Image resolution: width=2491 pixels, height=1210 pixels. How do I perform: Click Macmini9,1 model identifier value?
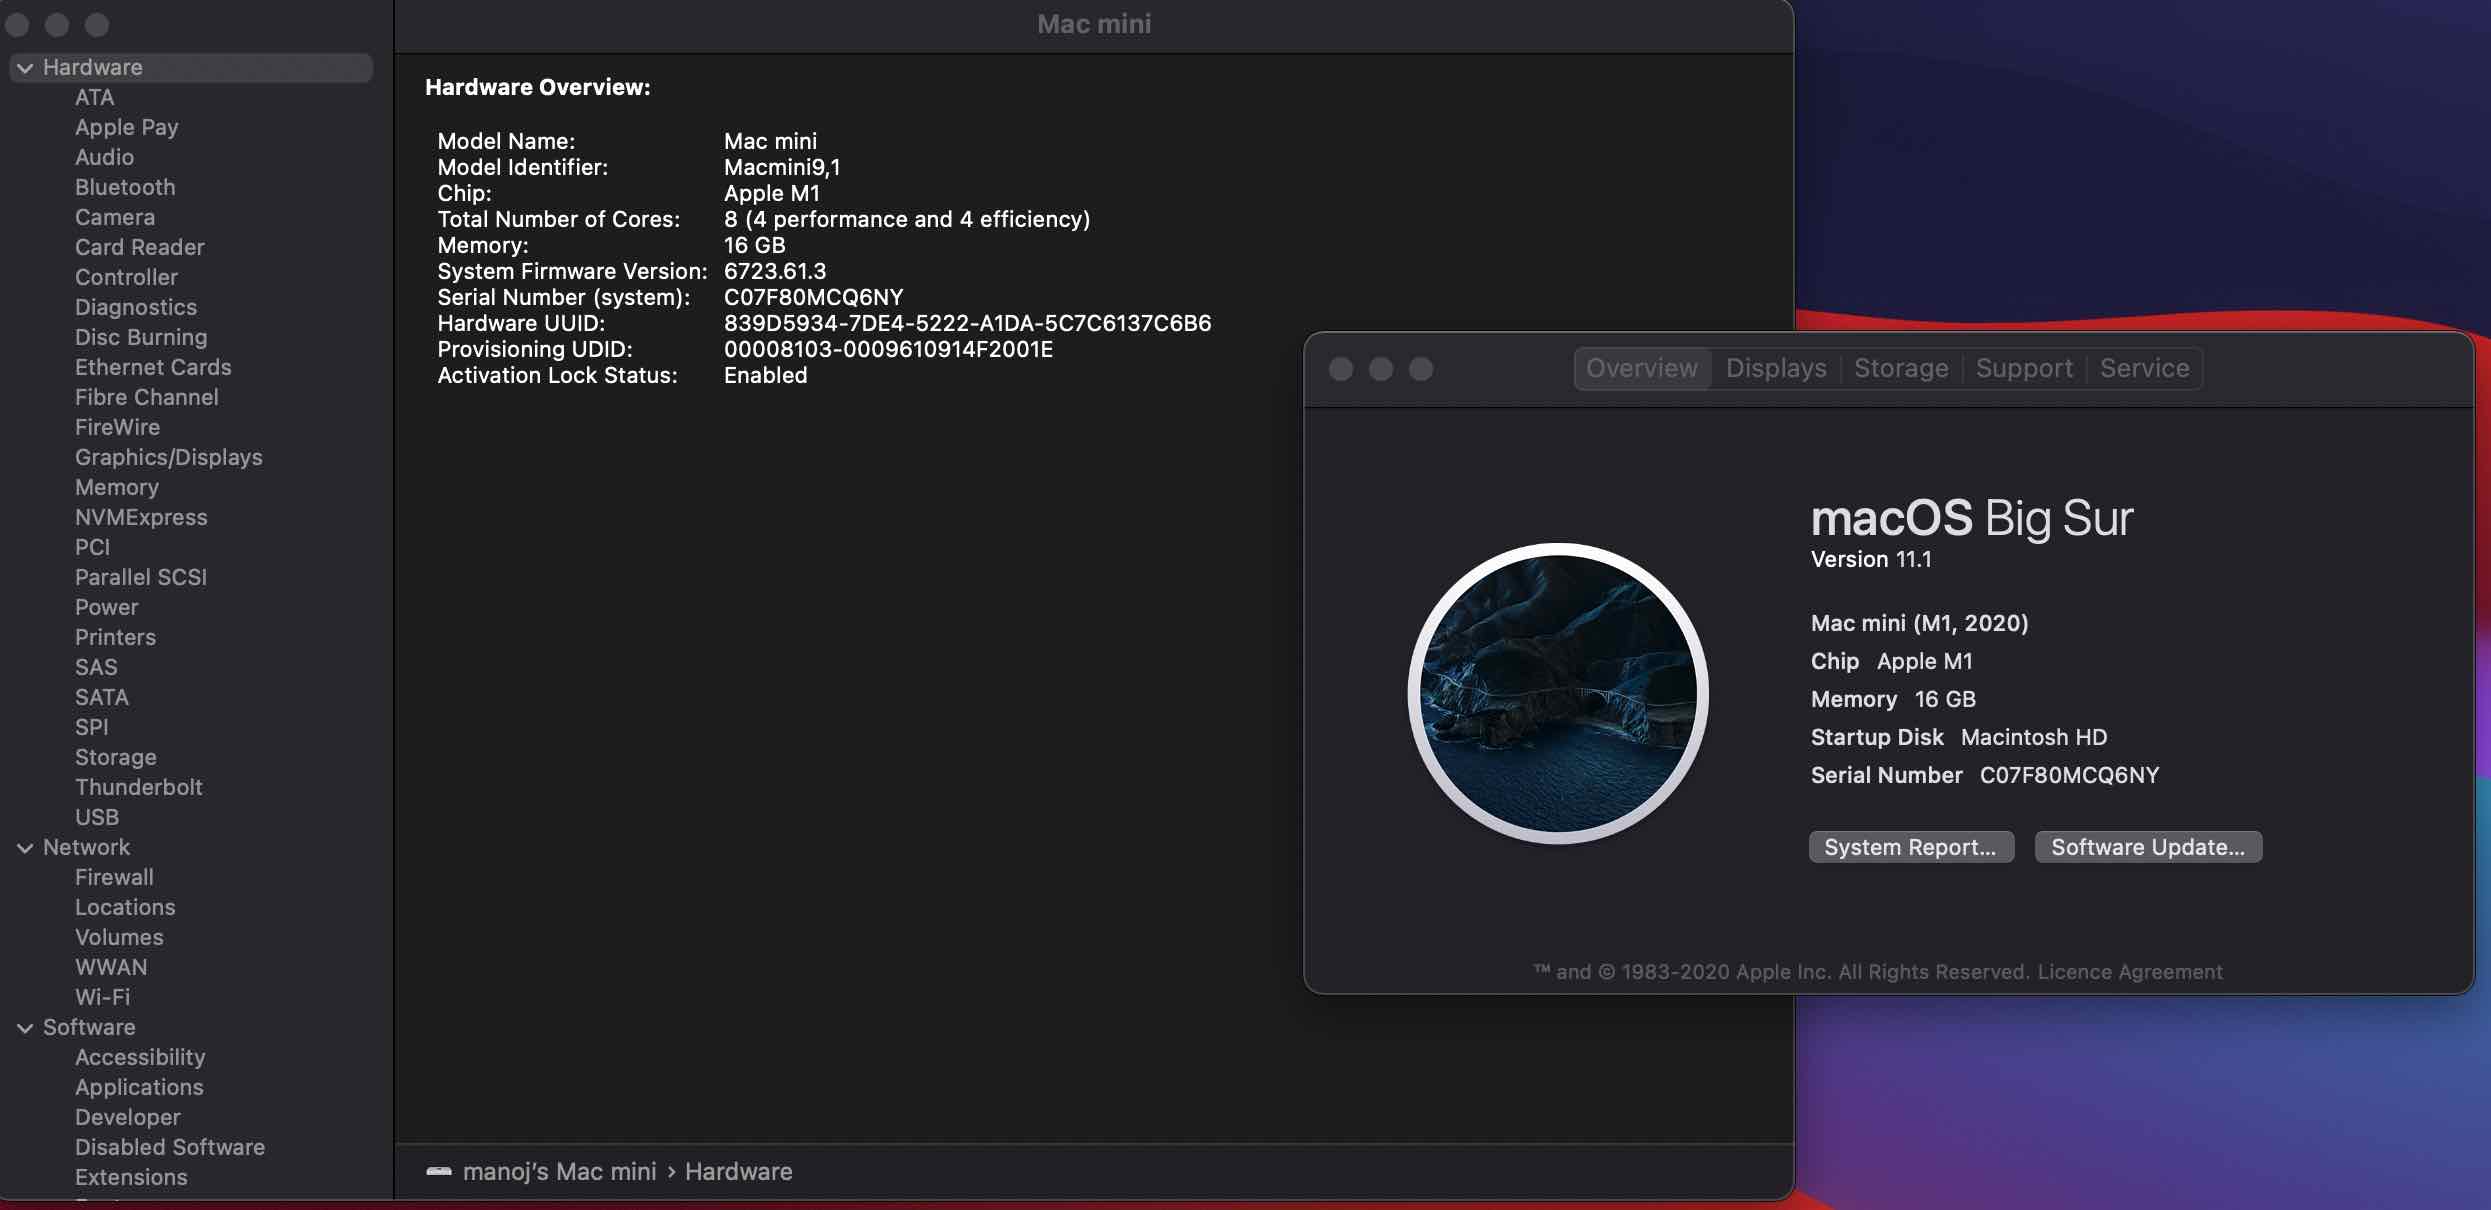782,167
